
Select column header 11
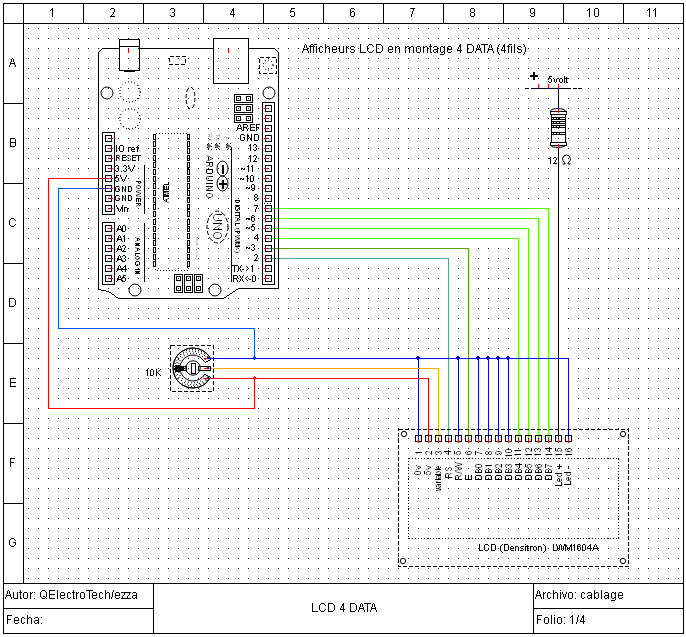click(x=653, y=13)
